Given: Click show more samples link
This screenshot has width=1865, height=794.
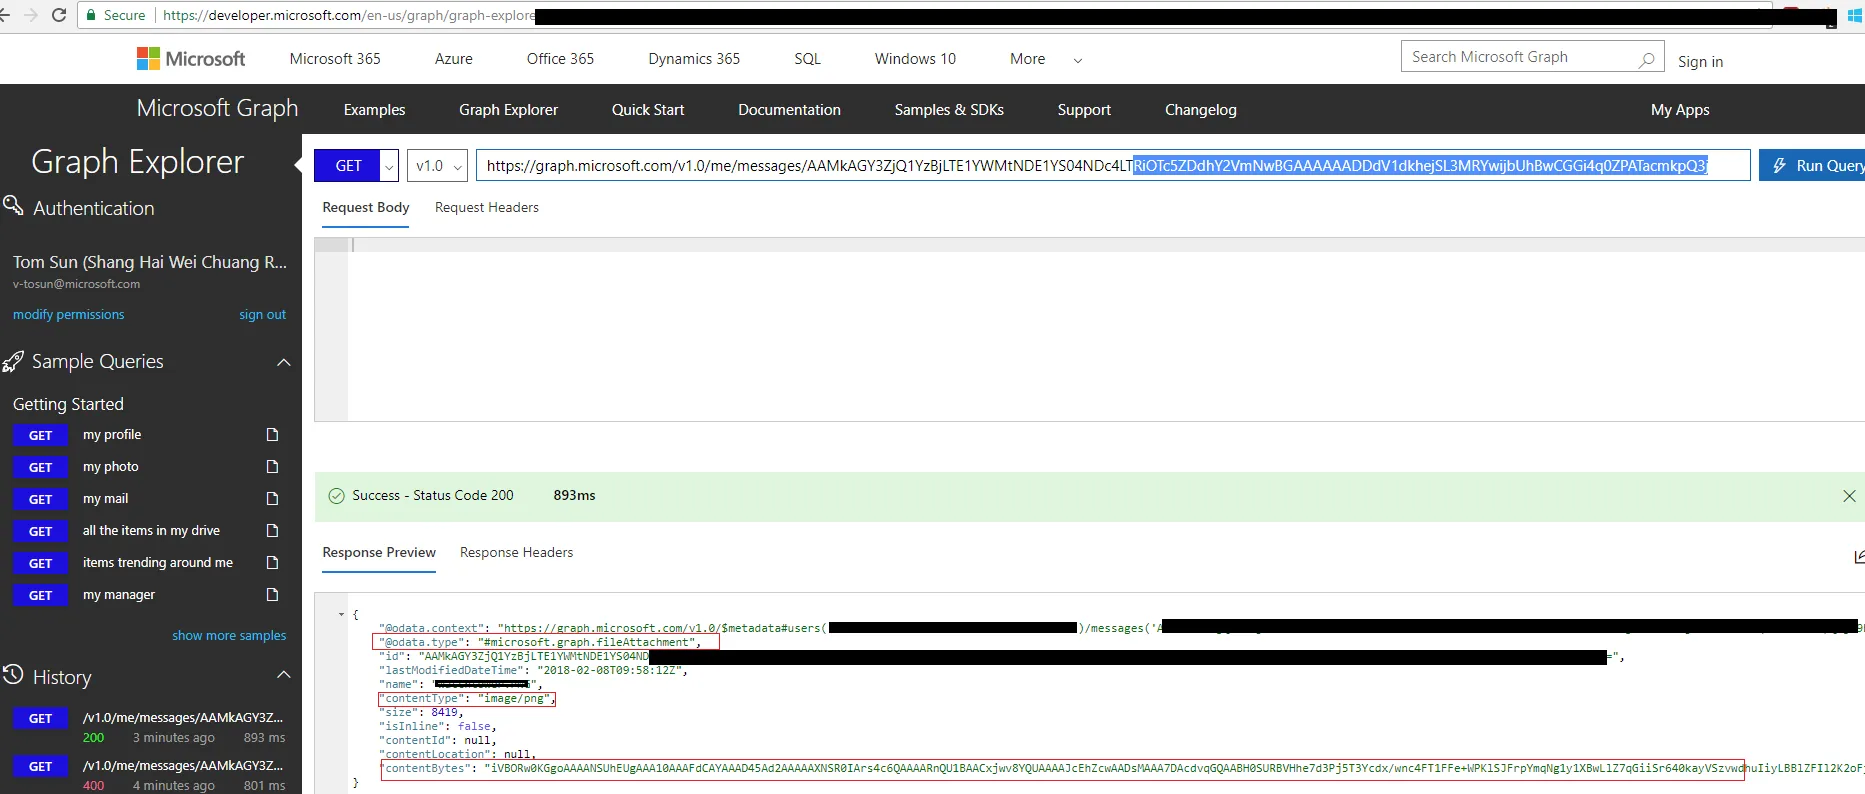Looking at the screenshot, I should (229, 635).
